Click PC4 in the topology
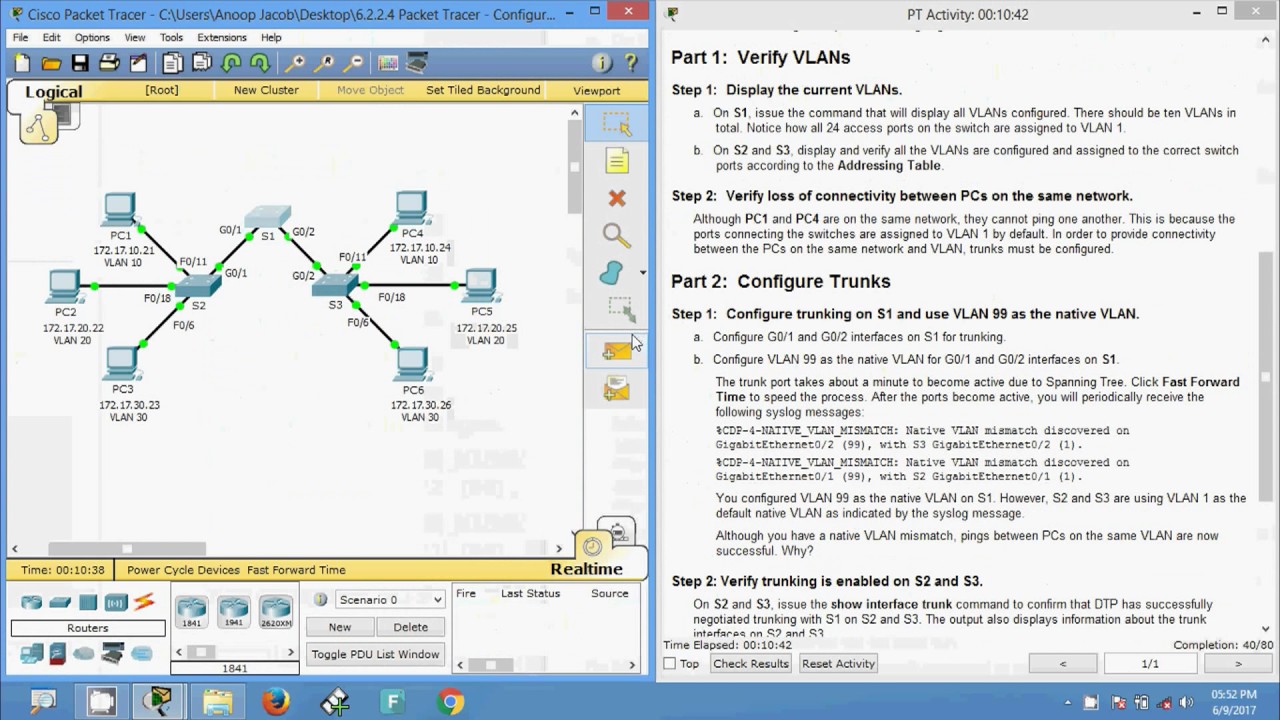This screenshot has width=1280, height=720. [411, 210]
